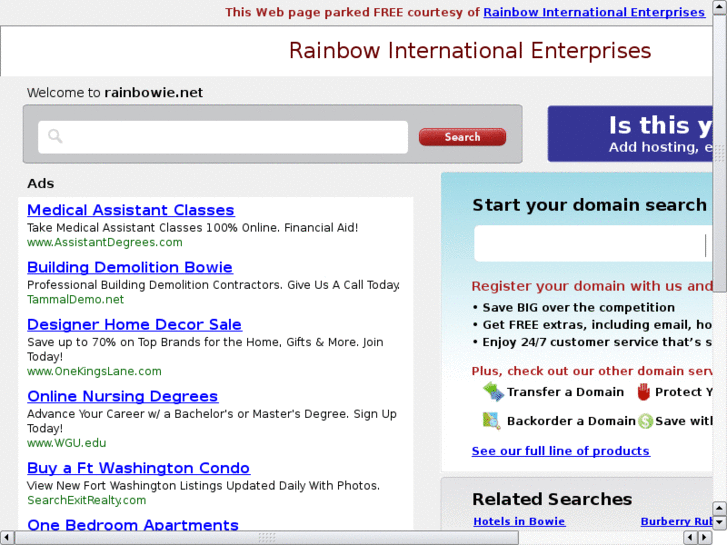Click the red hand Protect icon
The width and height of the screenshot is (727, 545).
click(x=644, y=392)
